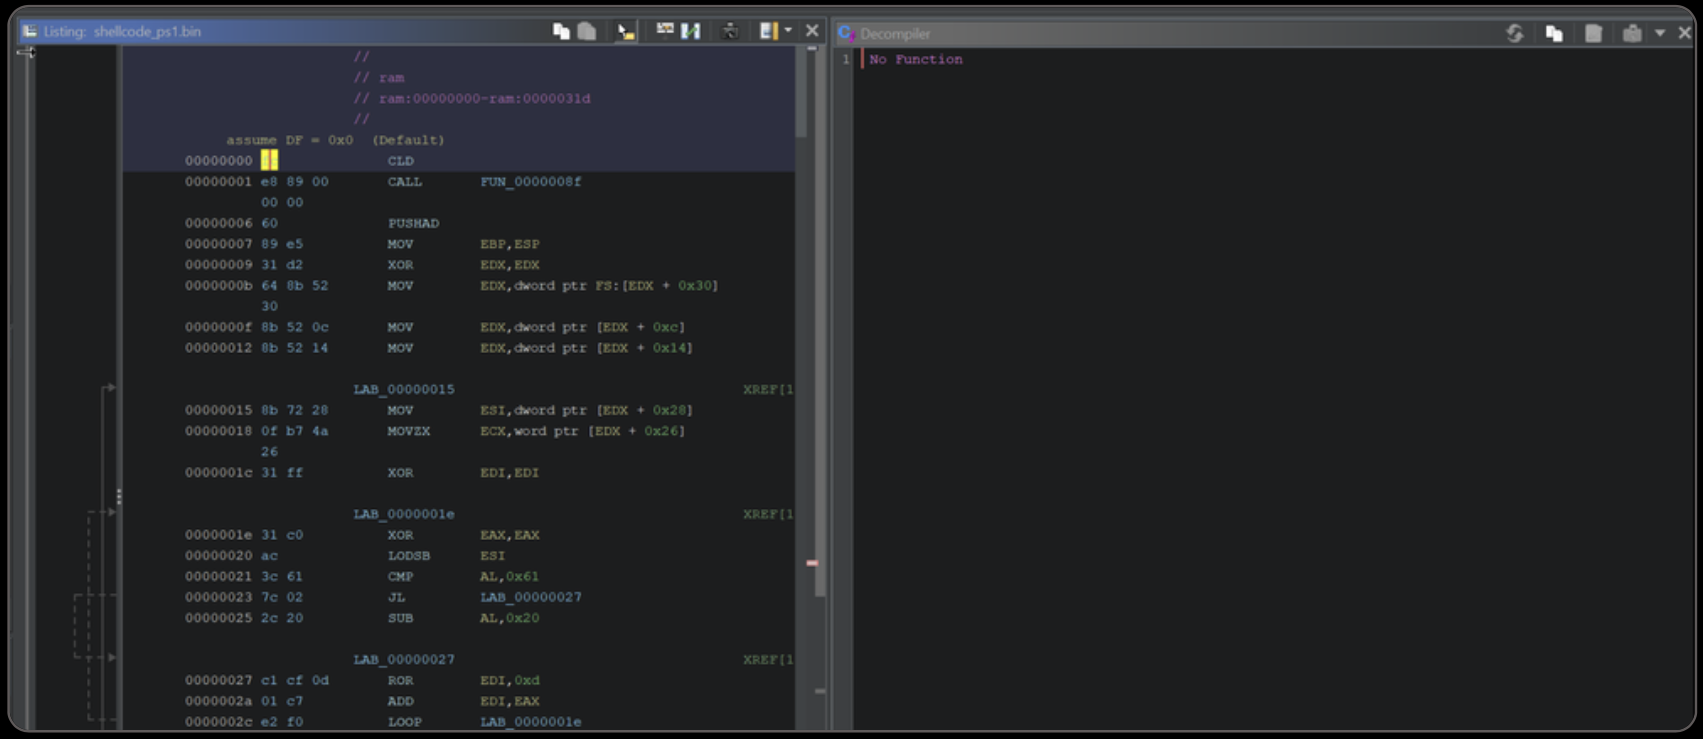1703x739 pixels.
Task: Toggle mouse hover popups in Listing
Action: point(626,32)
